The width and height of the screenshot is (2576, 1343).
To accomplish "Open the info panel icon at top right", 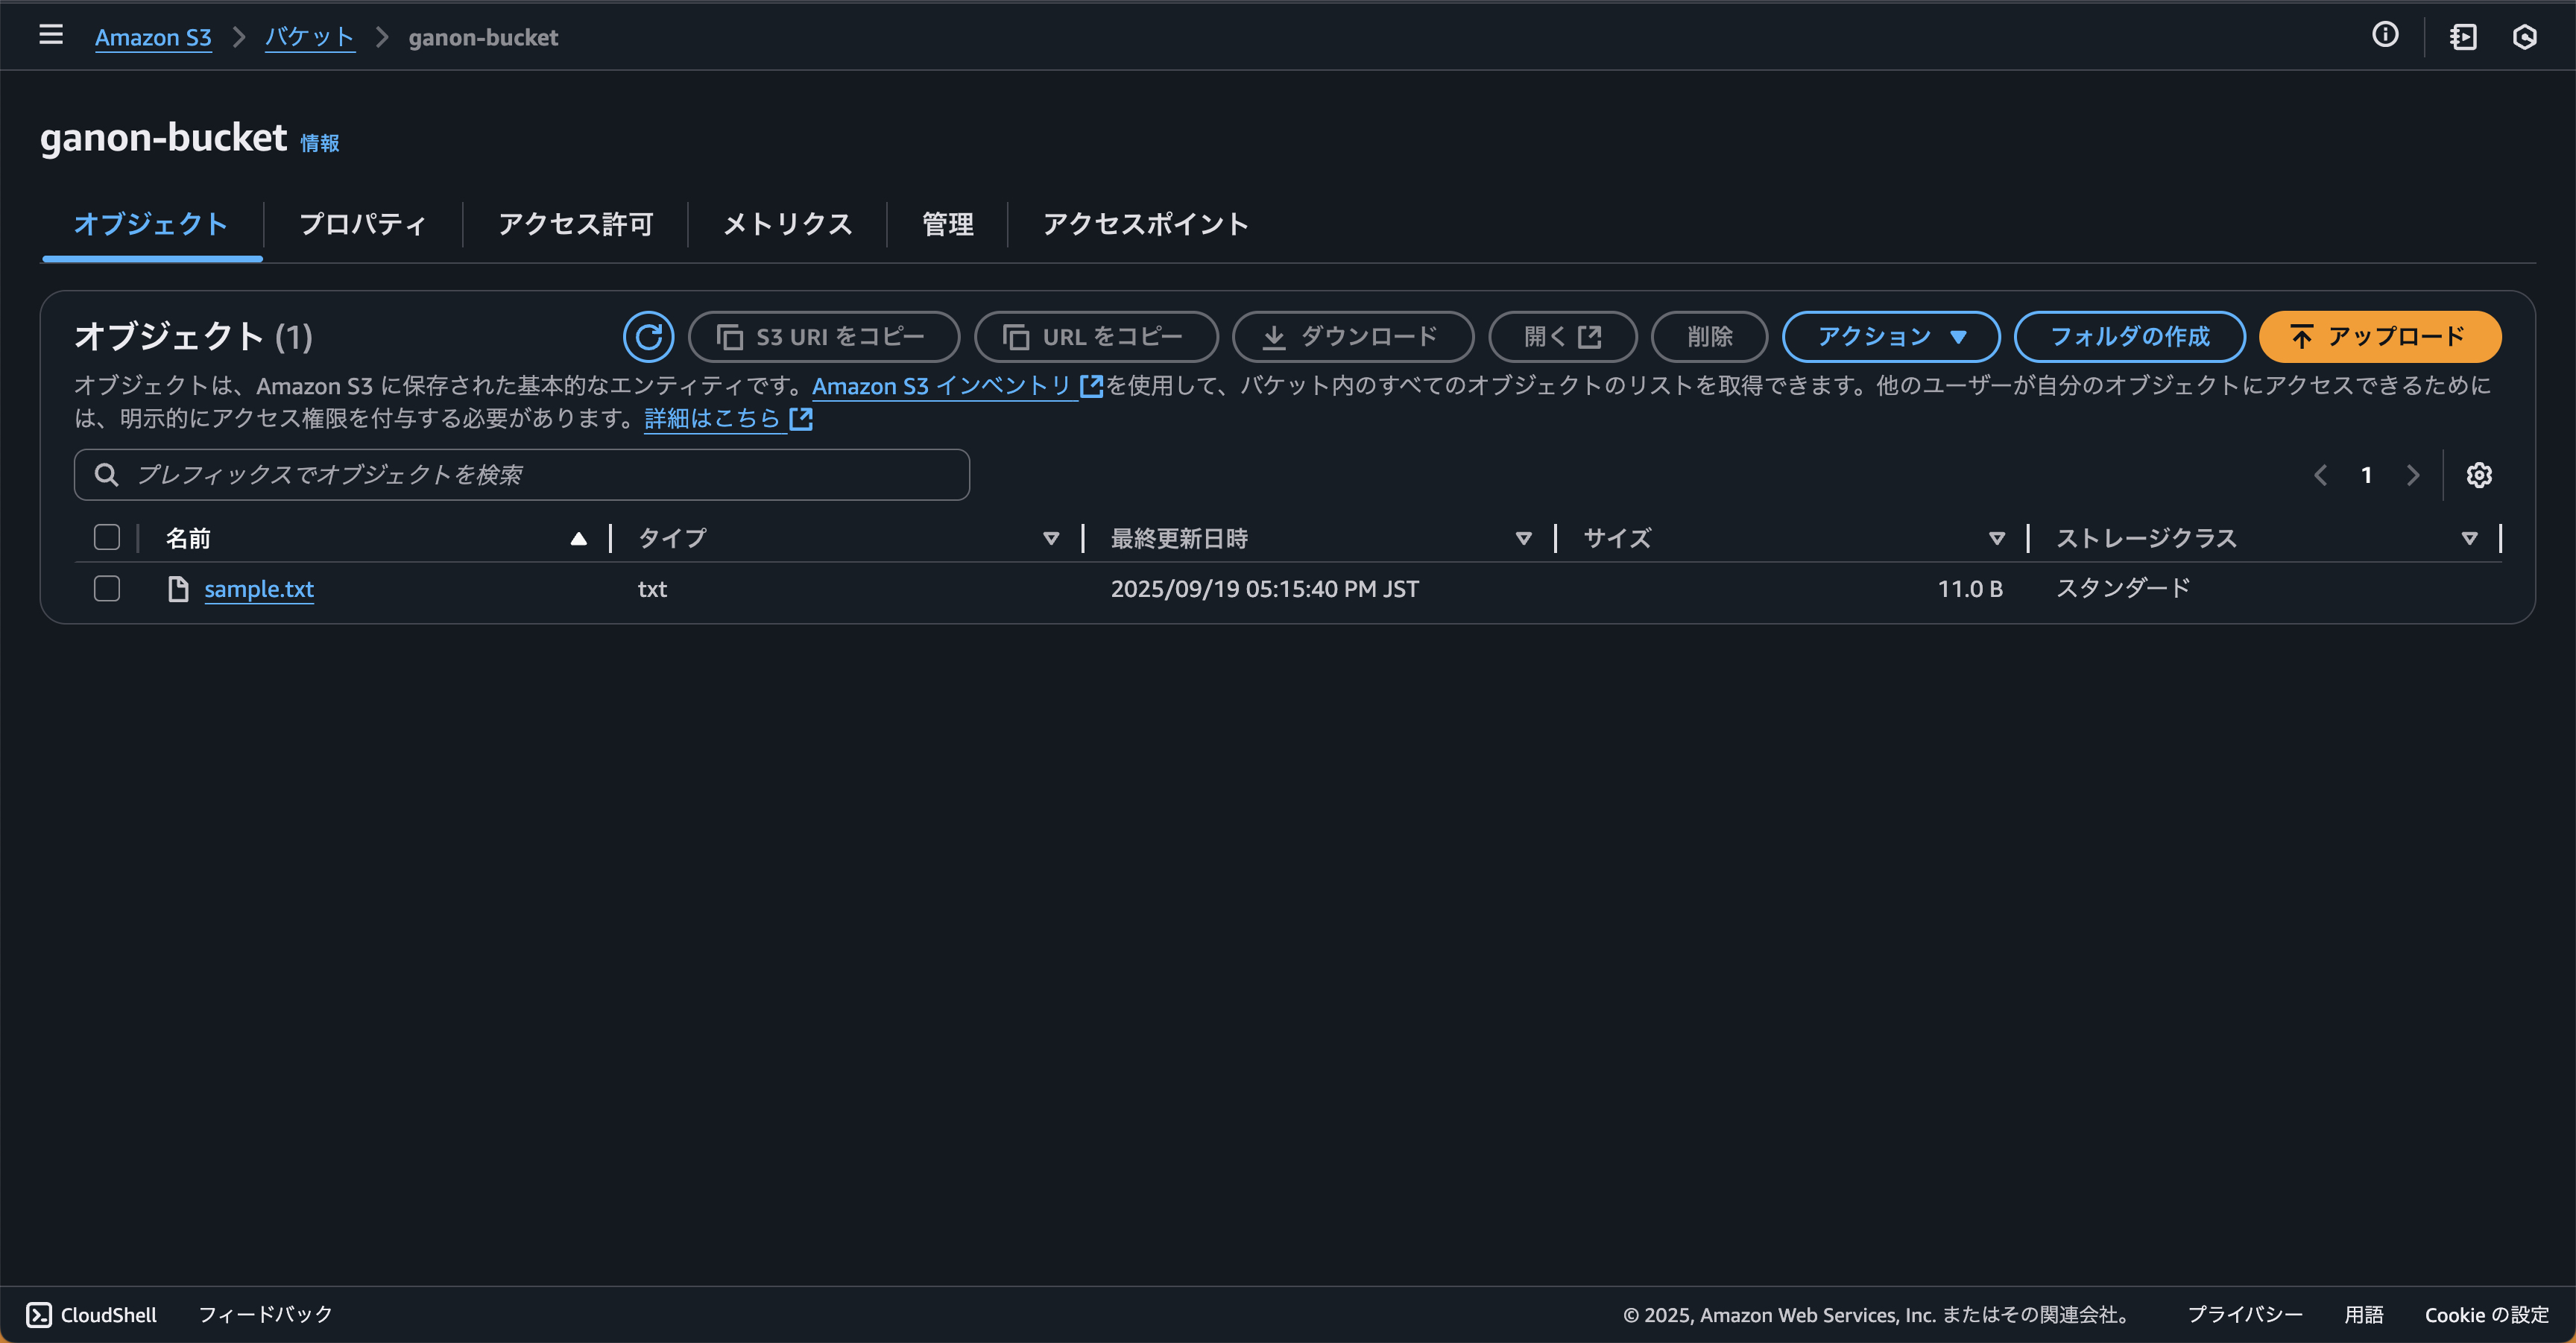I will point(2385,36).
